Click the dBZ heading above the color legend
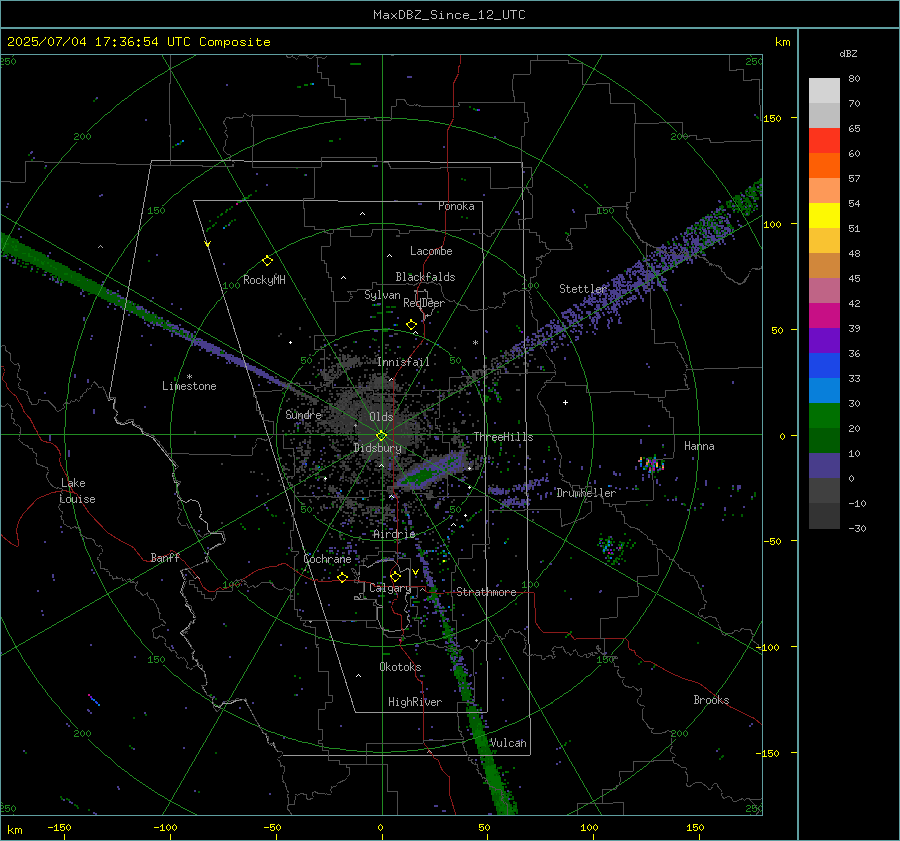 click(x=848, y=53)
